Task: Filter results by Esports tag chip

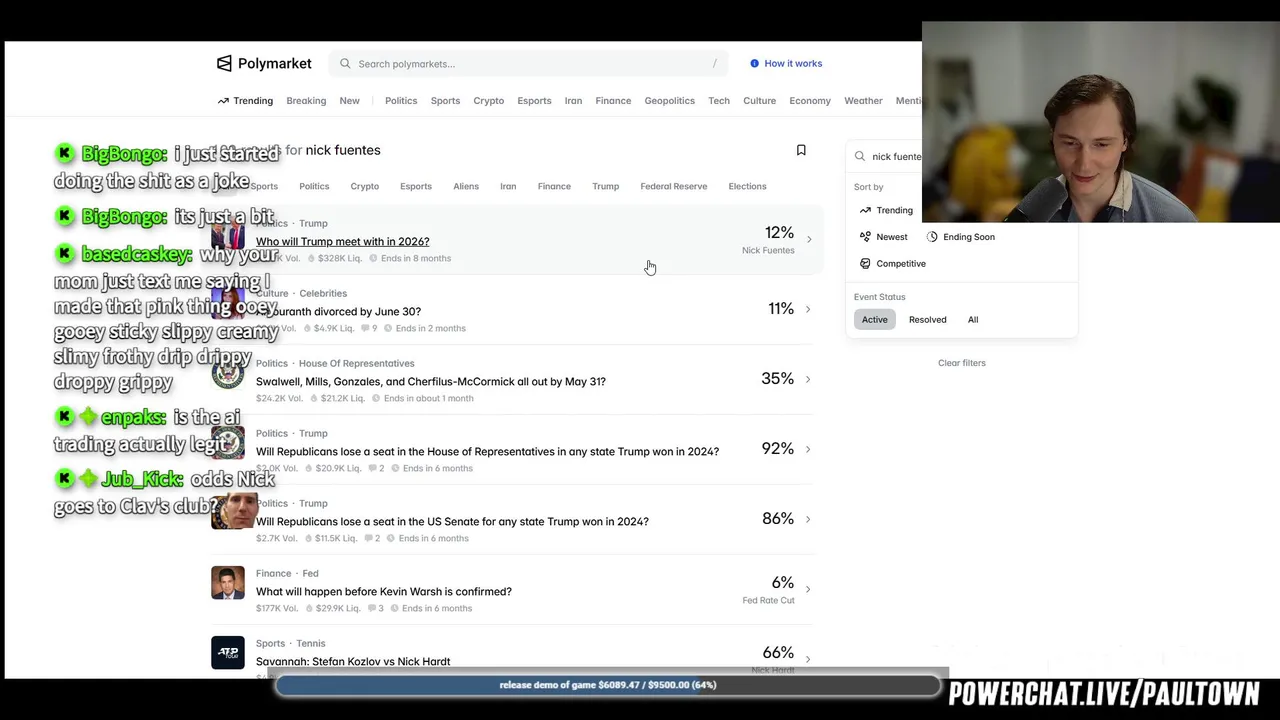Action: coord(416,186)
